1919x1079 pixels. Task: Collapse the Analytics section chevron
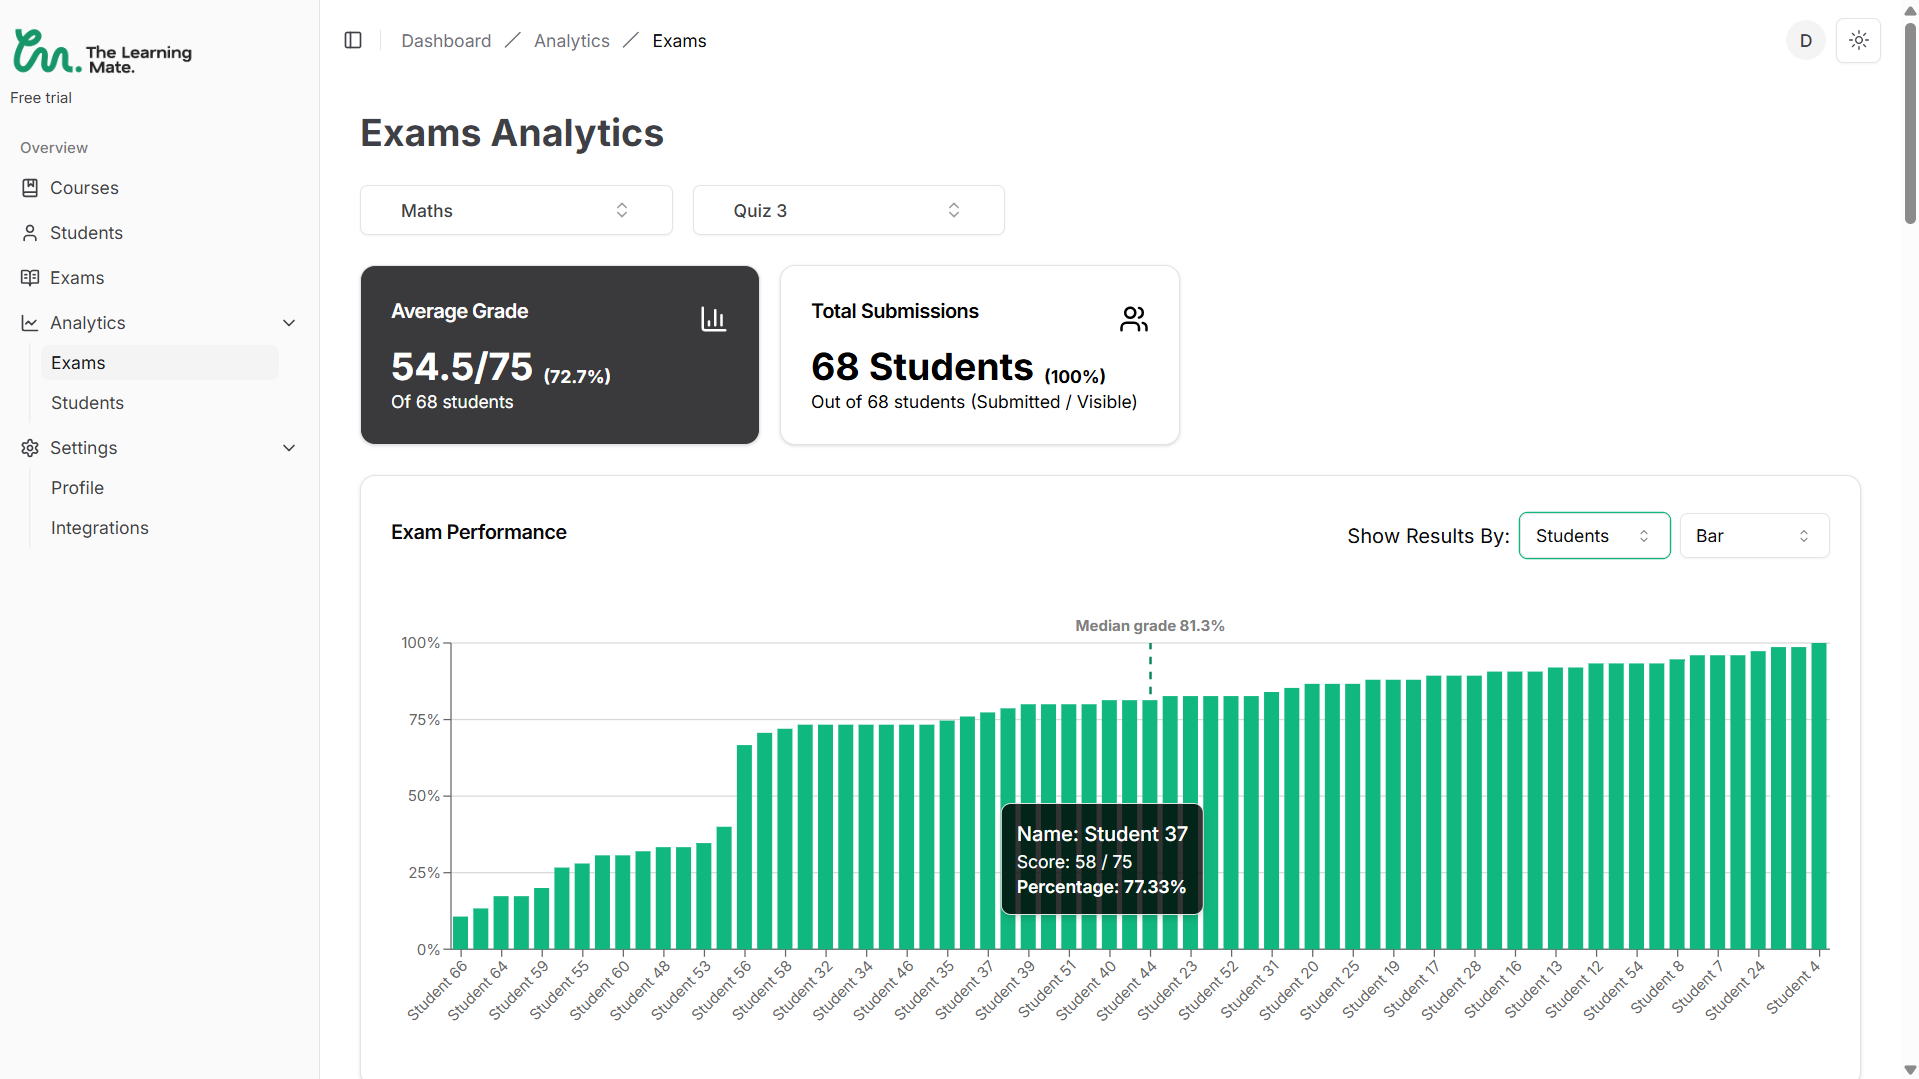[289, 323]
